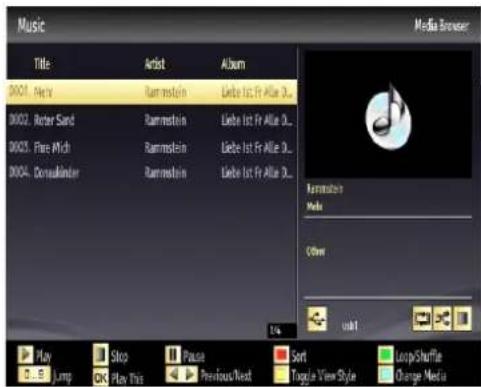Click the Stop square icon

click(x=101, y=355)
